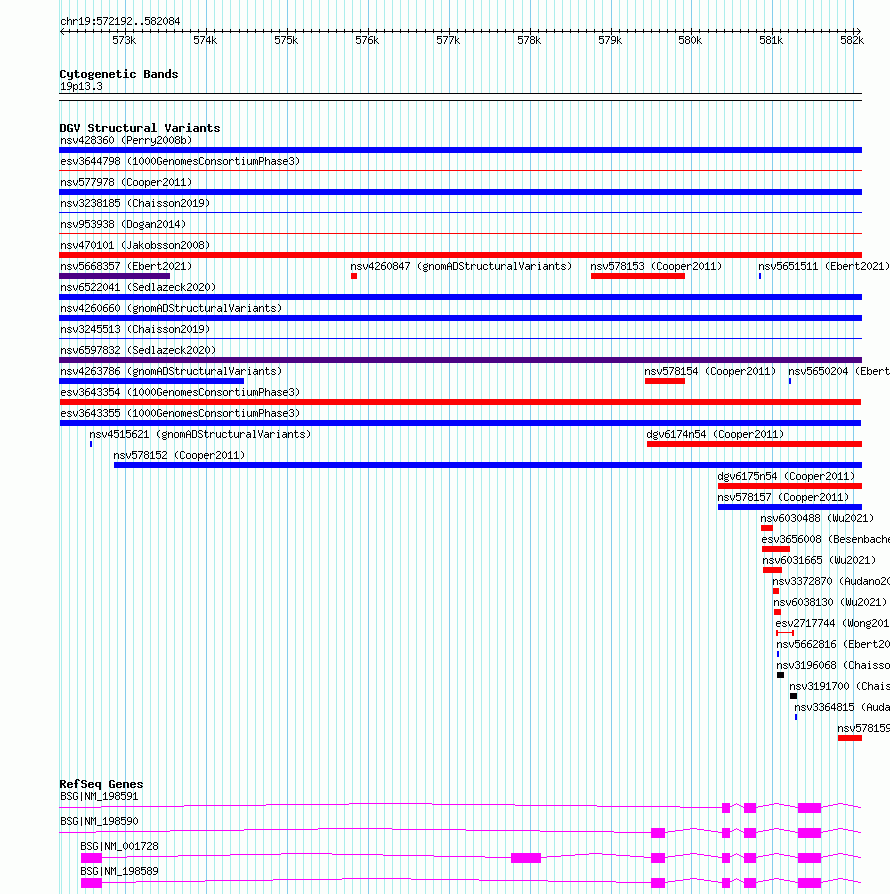Viewport: 890px width, 894px height.
Task: Click nsv5650204 variant label
Action: [839, 372]
